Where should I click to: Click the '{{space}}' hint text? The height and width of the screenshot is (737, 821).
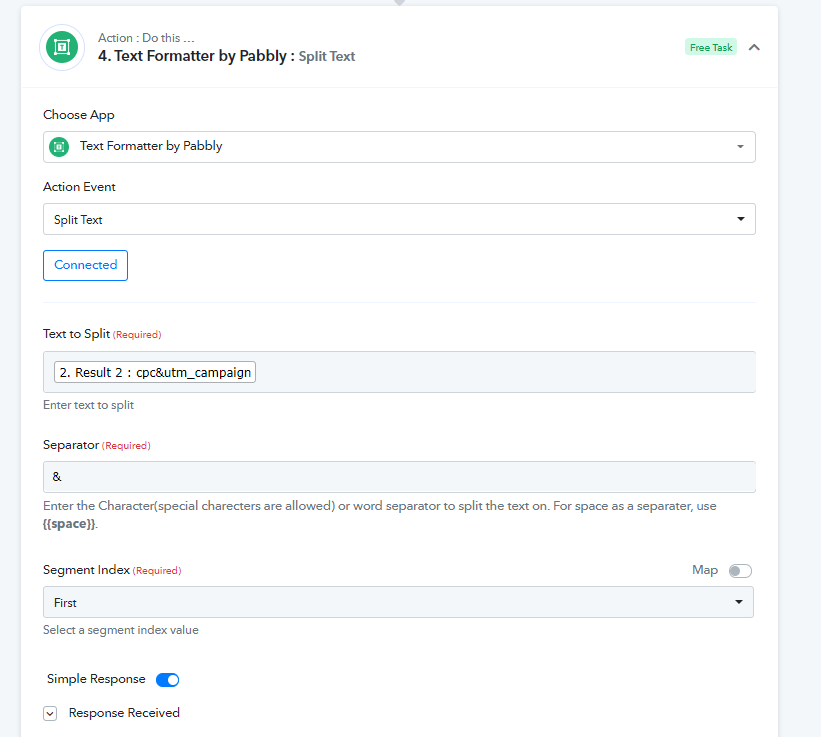(x=69, y=524)
